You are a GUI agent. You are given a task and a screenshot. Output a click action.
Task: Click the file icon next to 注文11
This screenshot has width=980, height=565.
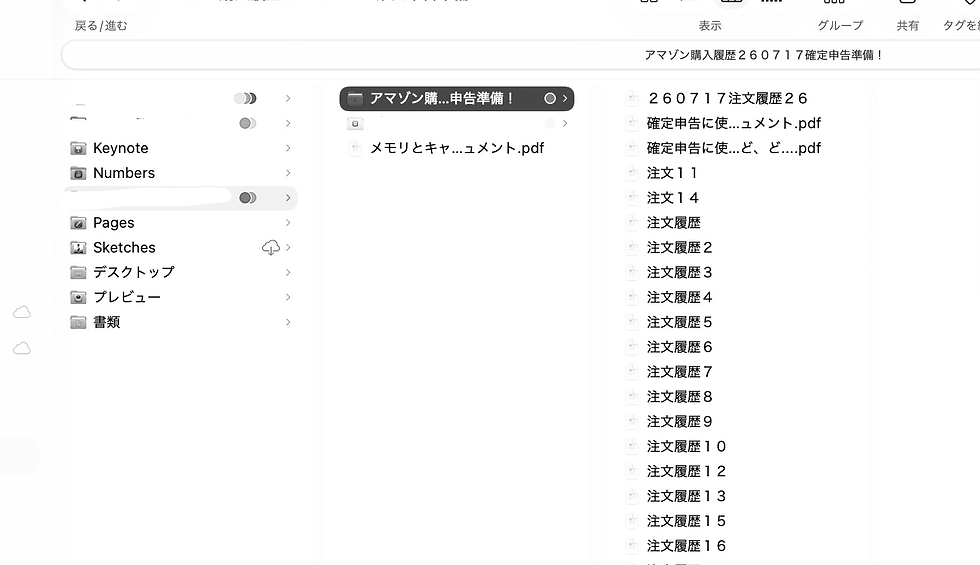click(632, 173)
